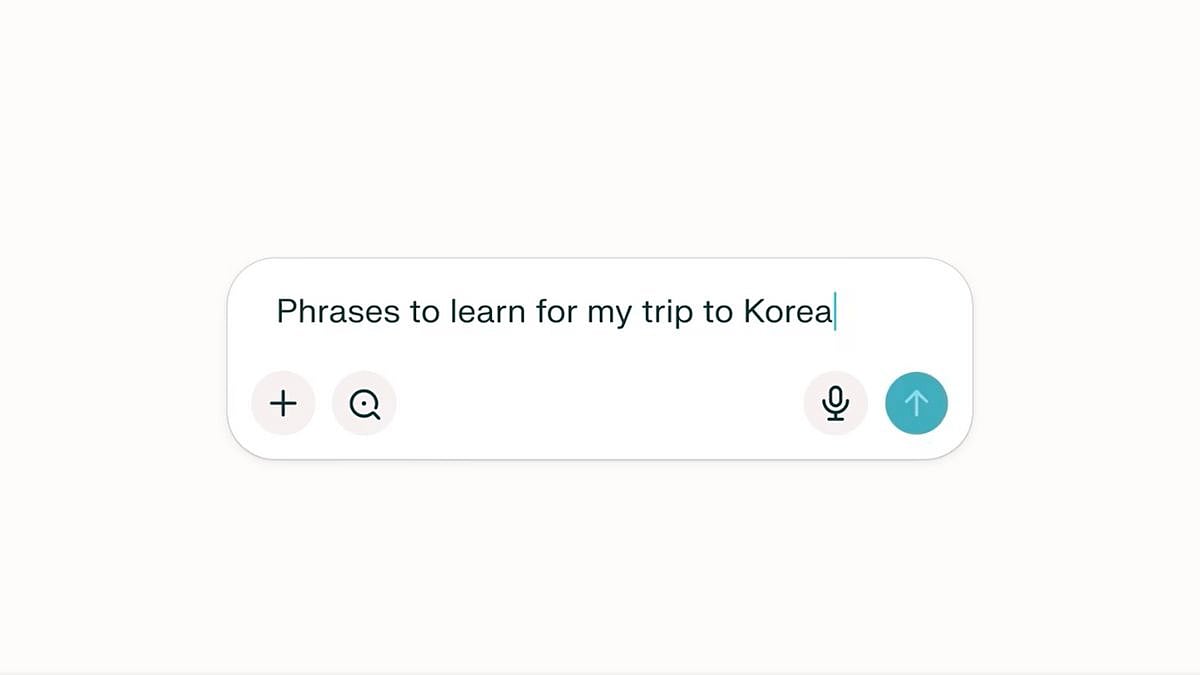Image resolution: width=1200 pixels, height=675 pixels.
Task: Send the prompt with the arrow button
Action: coord(916,403)
